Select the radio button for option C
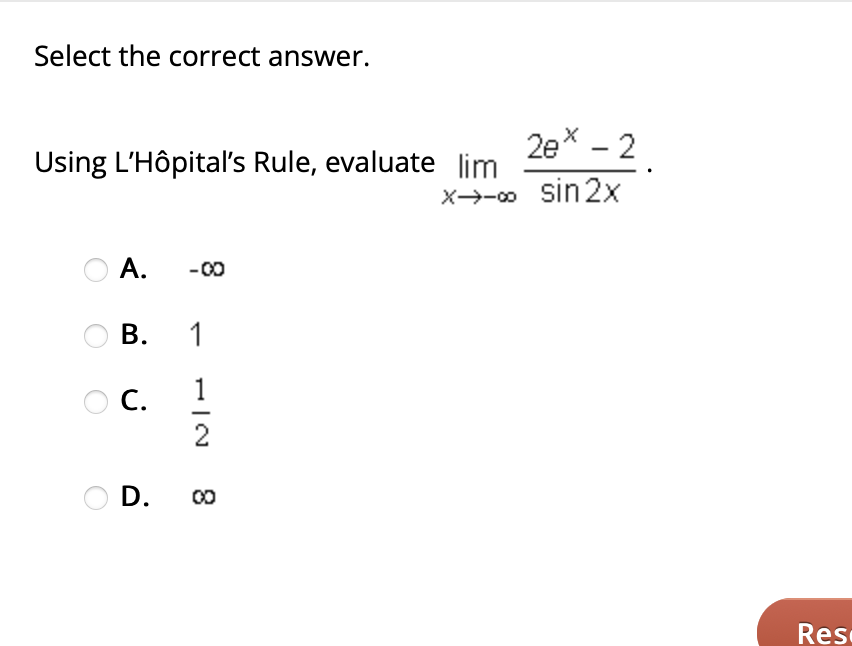Viewport: 852px width, 646px height. tap(96, 402)
